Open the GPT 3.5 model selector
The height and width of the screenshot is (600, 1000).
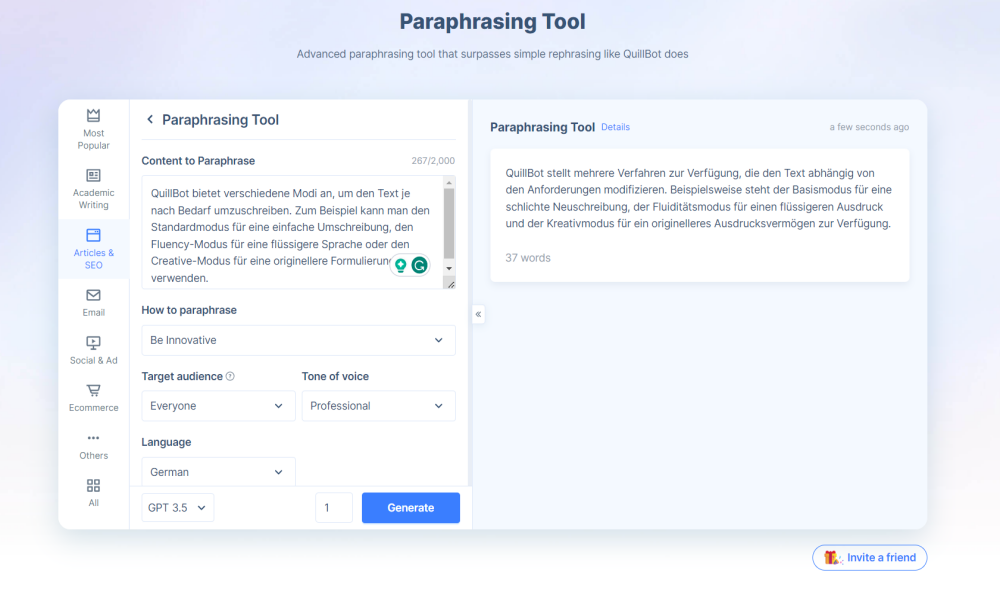point(178,508)
